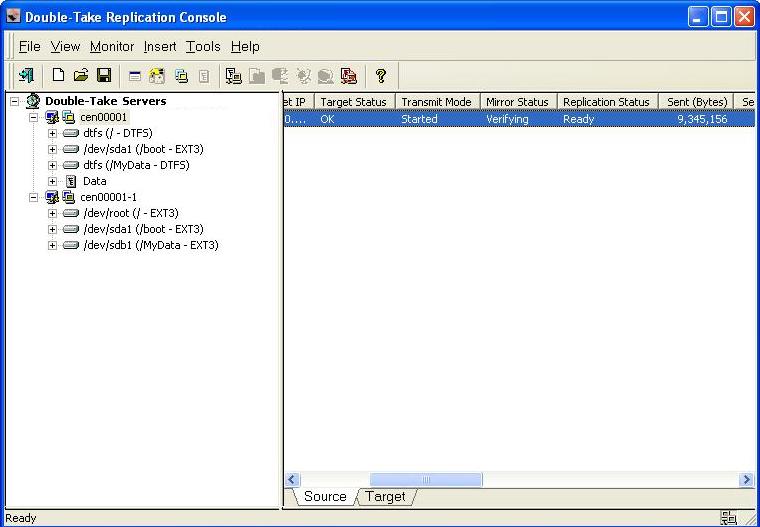760x527 pixels.
Task: Click the Mirror Status column header
Action: coord(517,102)
